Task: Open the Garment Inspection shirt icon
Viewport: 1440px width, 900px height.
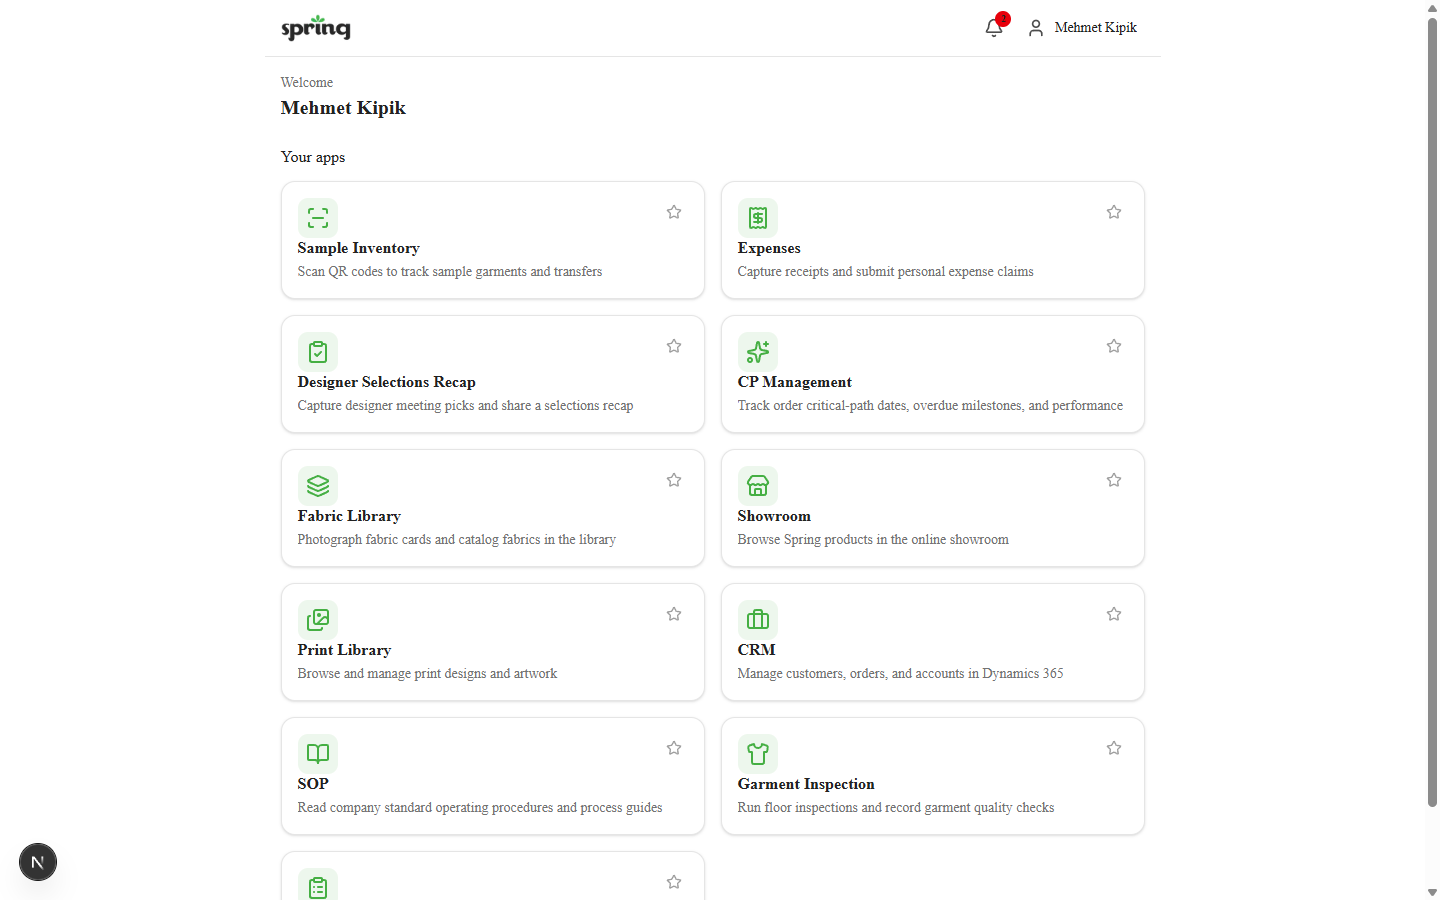Action: pyautogui.click(x=758, y=754)
